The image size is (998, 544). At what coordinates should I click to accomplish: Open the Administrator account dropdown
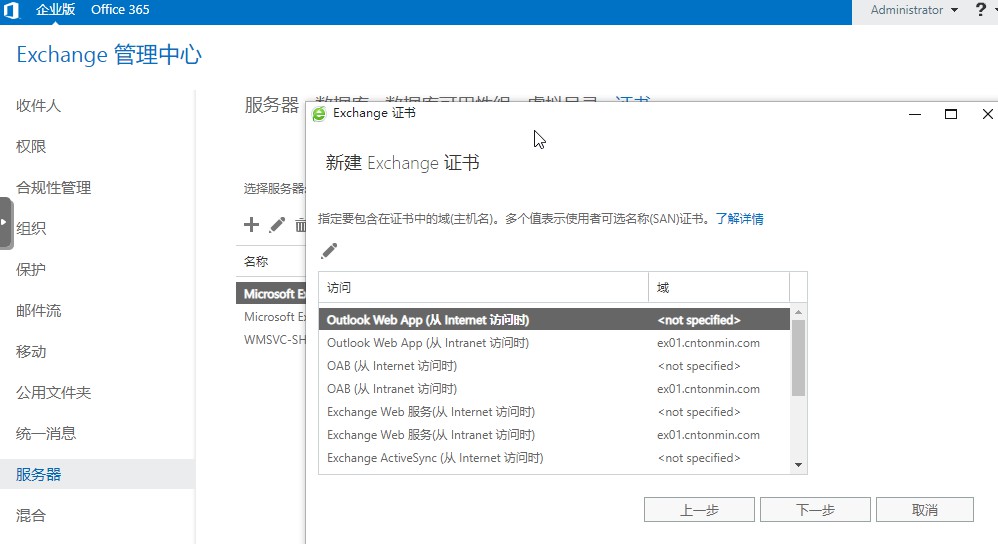pos(914,10)
